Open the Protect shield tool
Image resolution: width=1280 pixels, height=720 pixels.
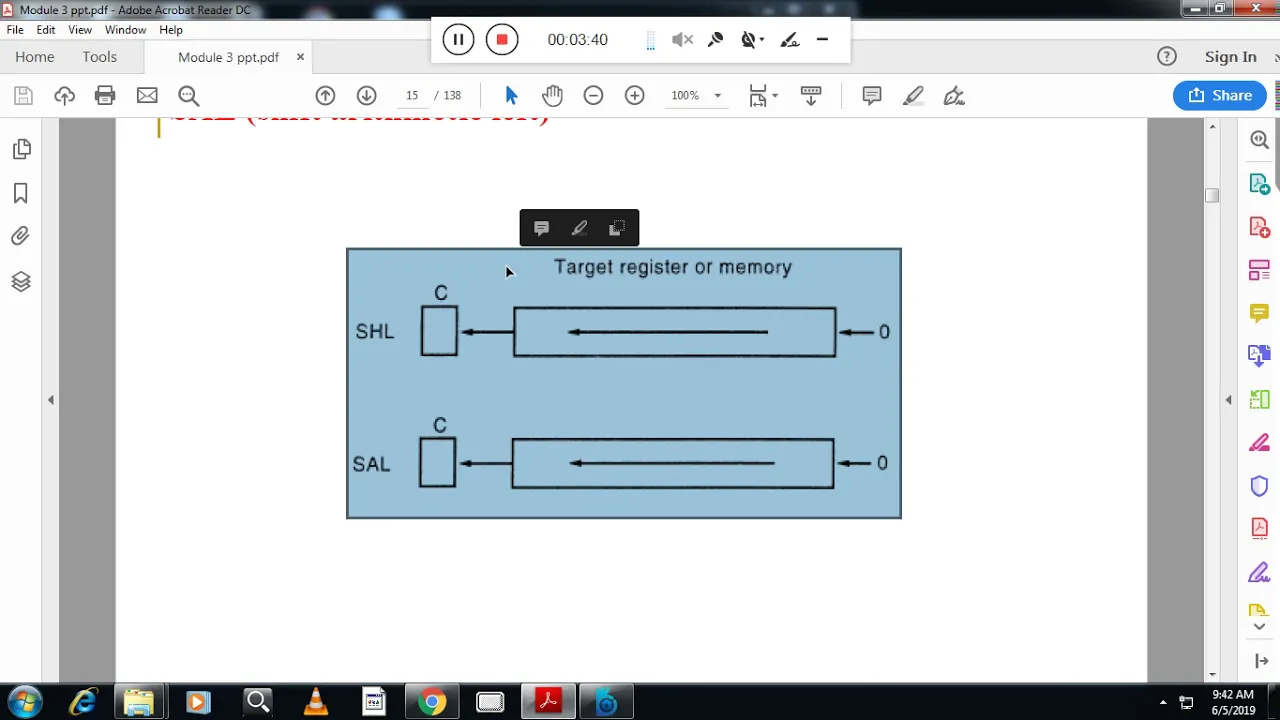tap(1259, 486)
